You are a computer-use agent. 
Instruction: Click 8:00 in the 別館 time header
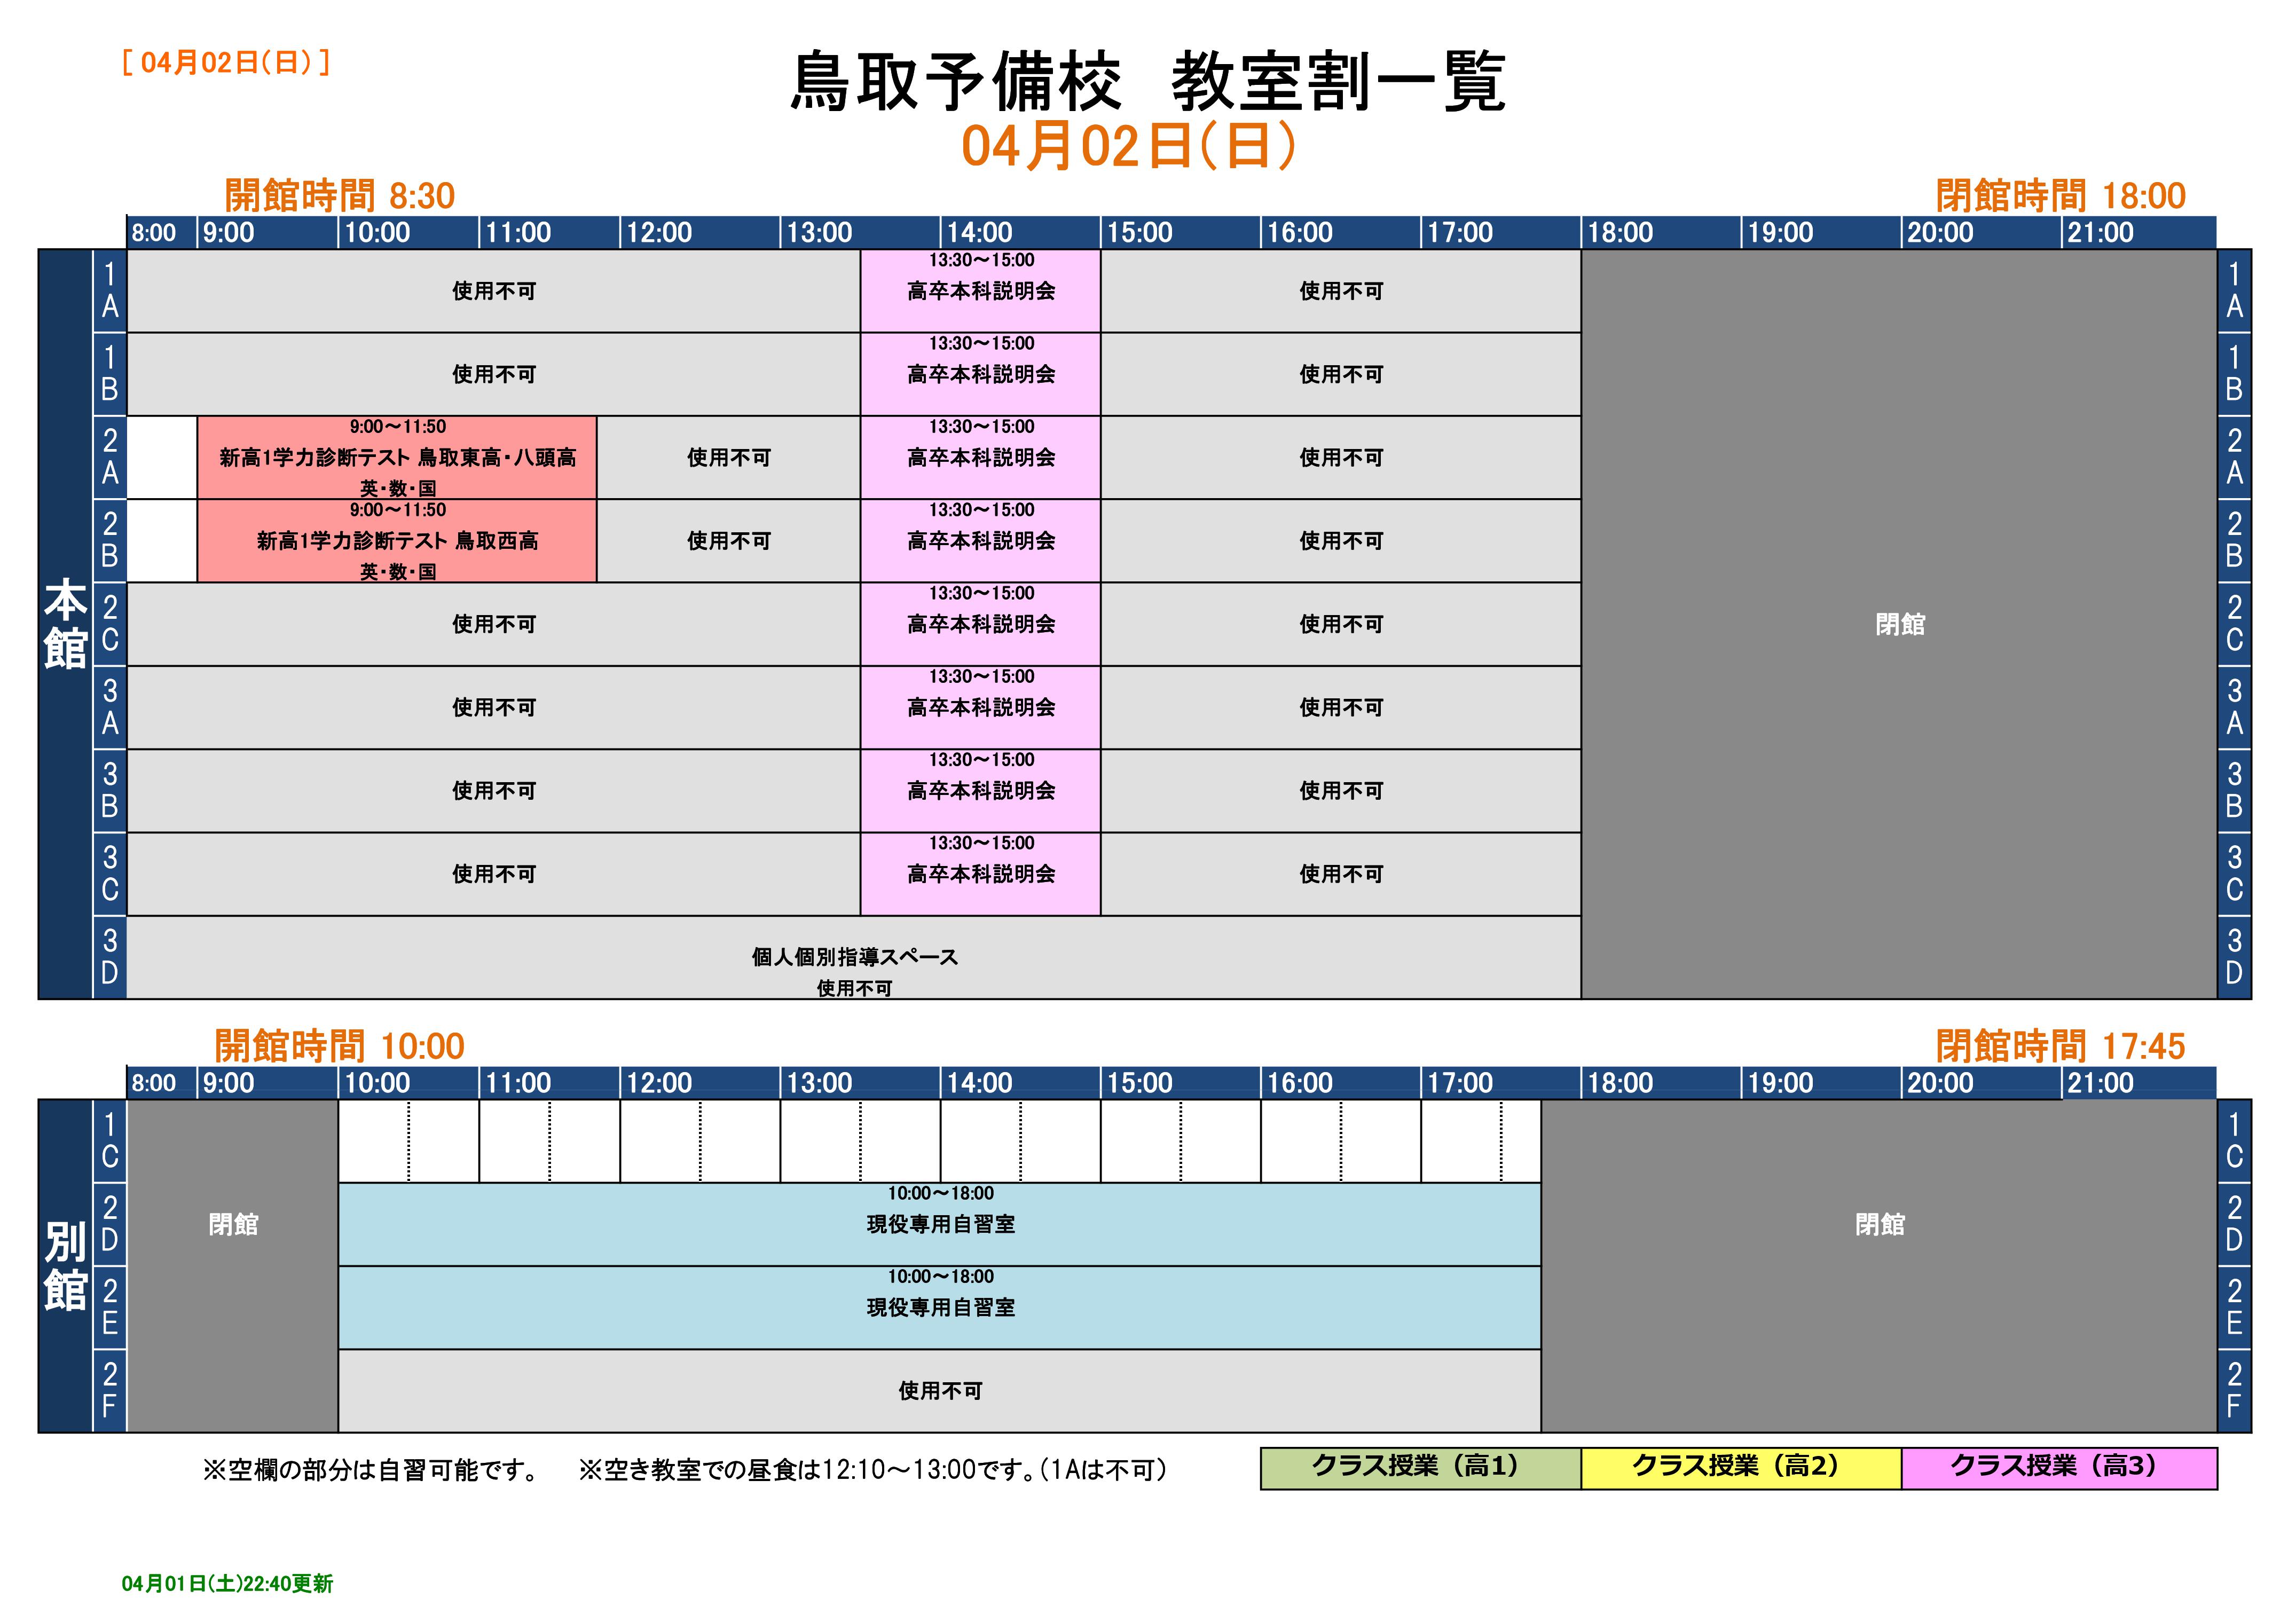(x=153, y=1083)
